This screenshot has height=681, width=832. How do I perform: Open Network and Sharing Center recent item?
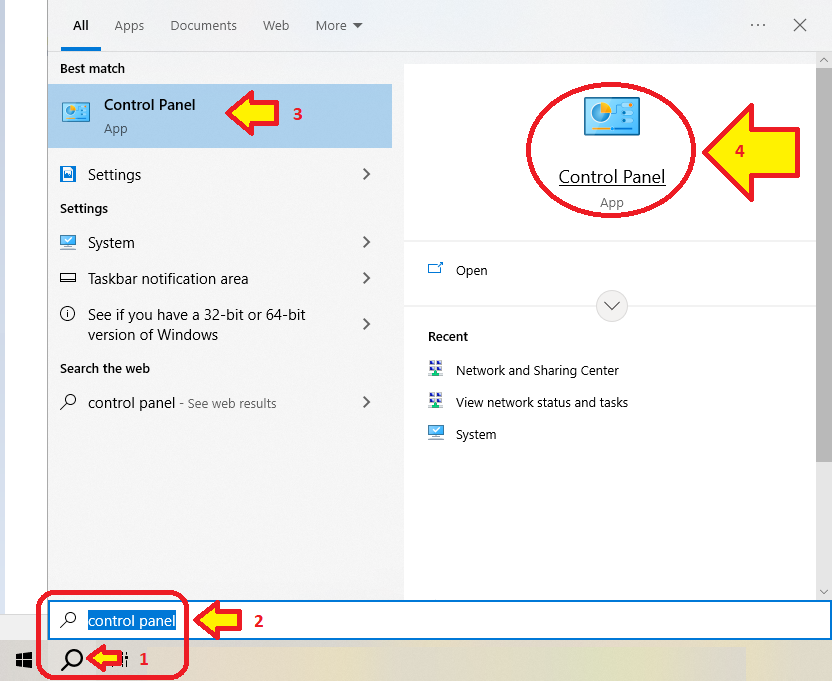(537, 370)
